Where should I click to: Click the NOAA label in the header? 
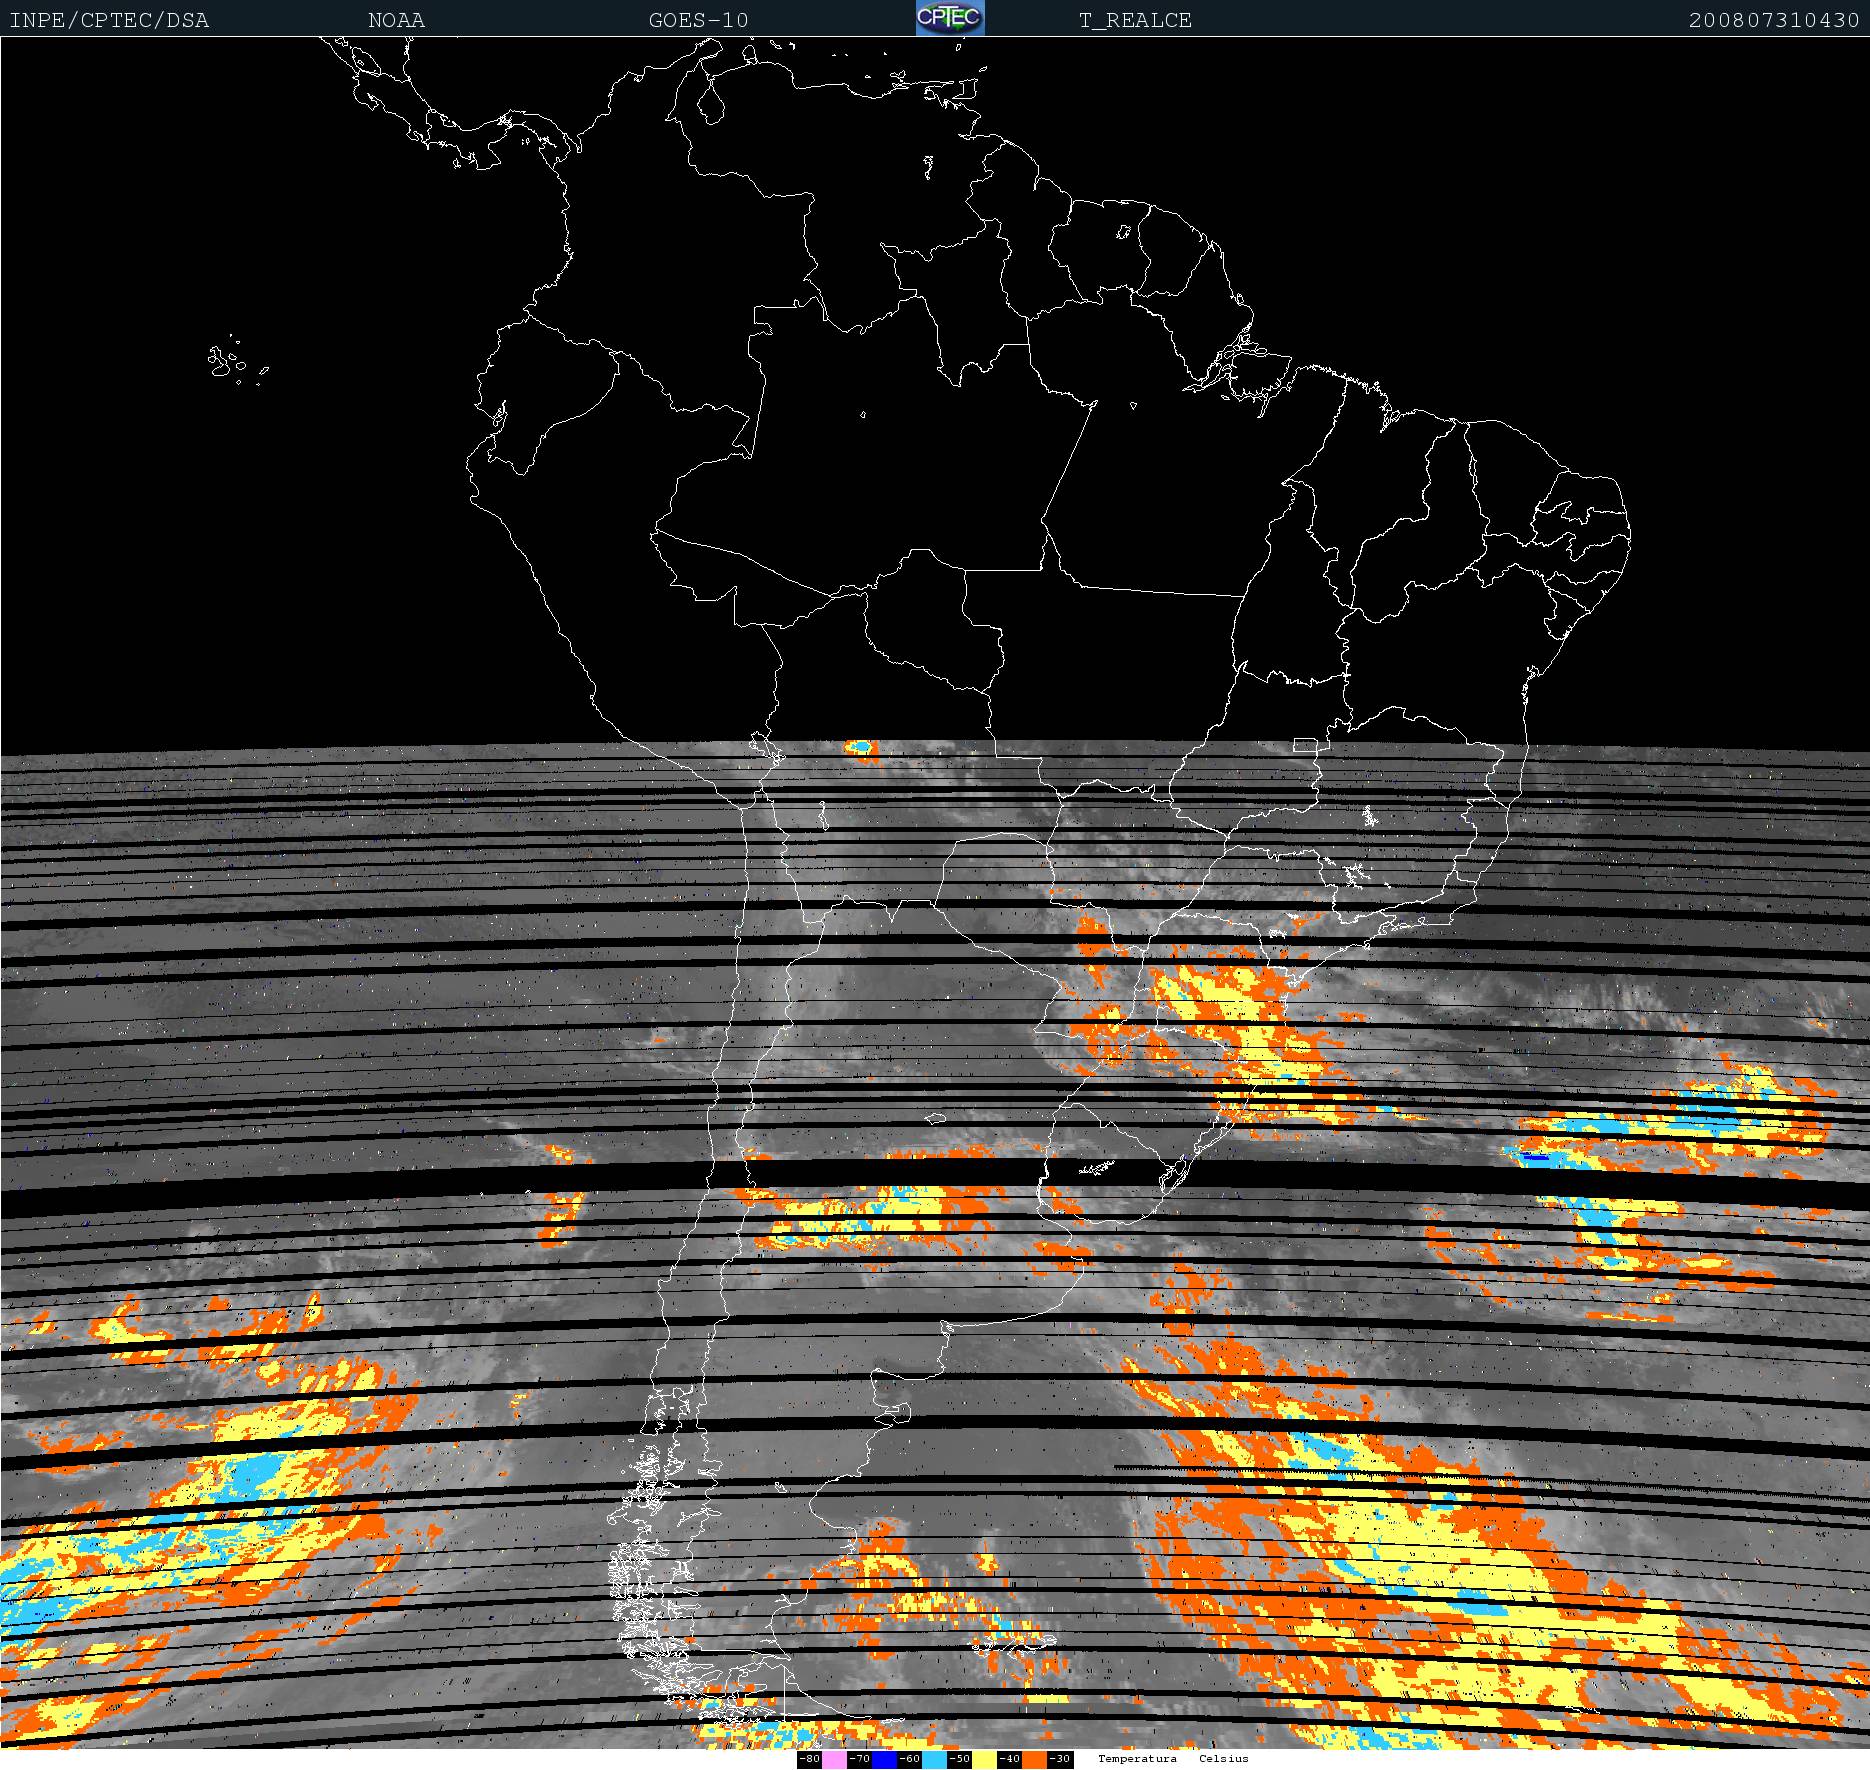[396, 20]
